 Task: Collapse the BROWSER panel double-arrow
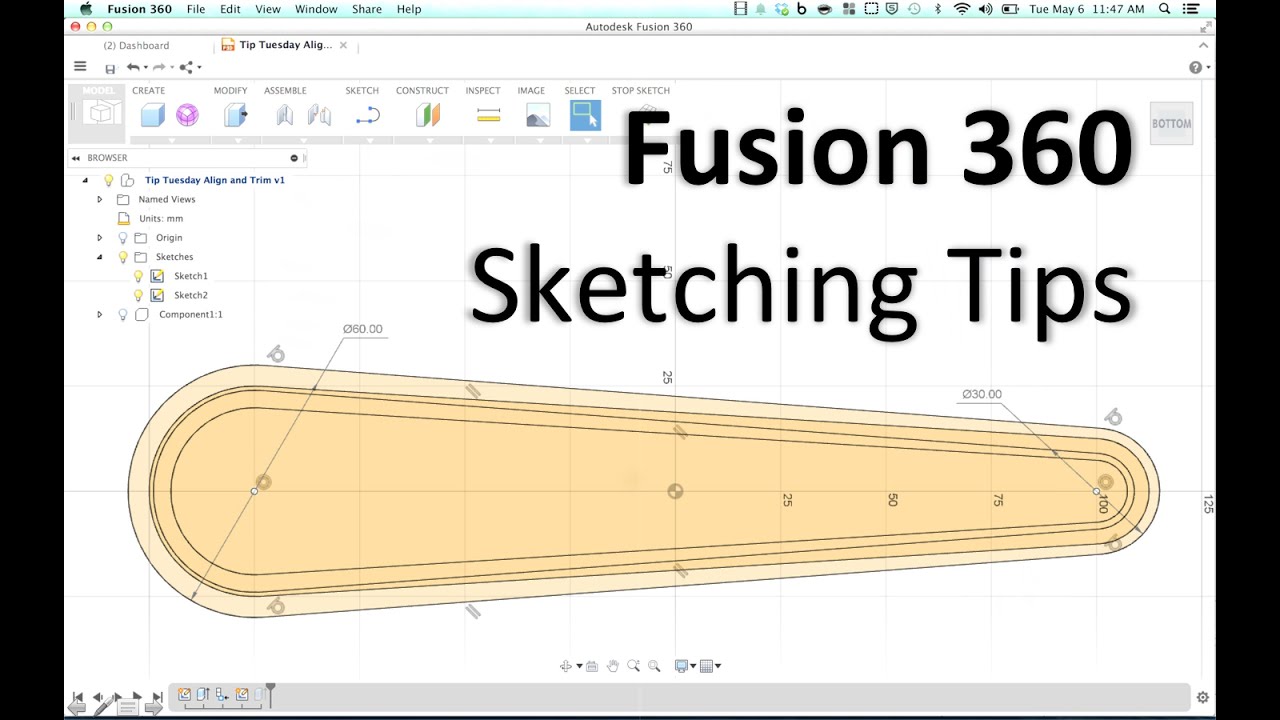(x=76, y=158)
